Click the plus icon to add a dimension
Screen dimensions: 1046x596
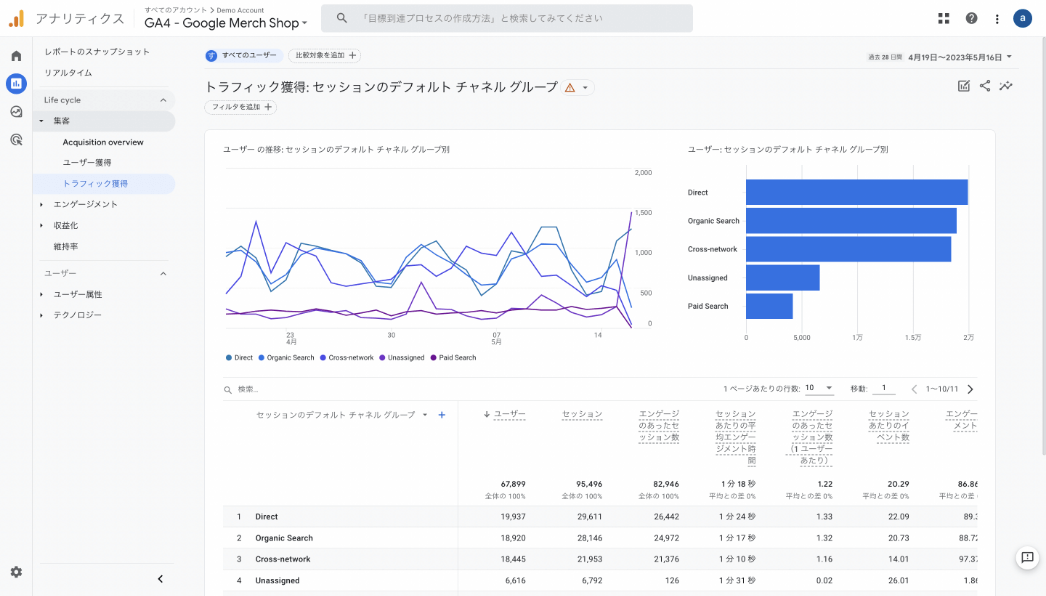click(442, 415)
